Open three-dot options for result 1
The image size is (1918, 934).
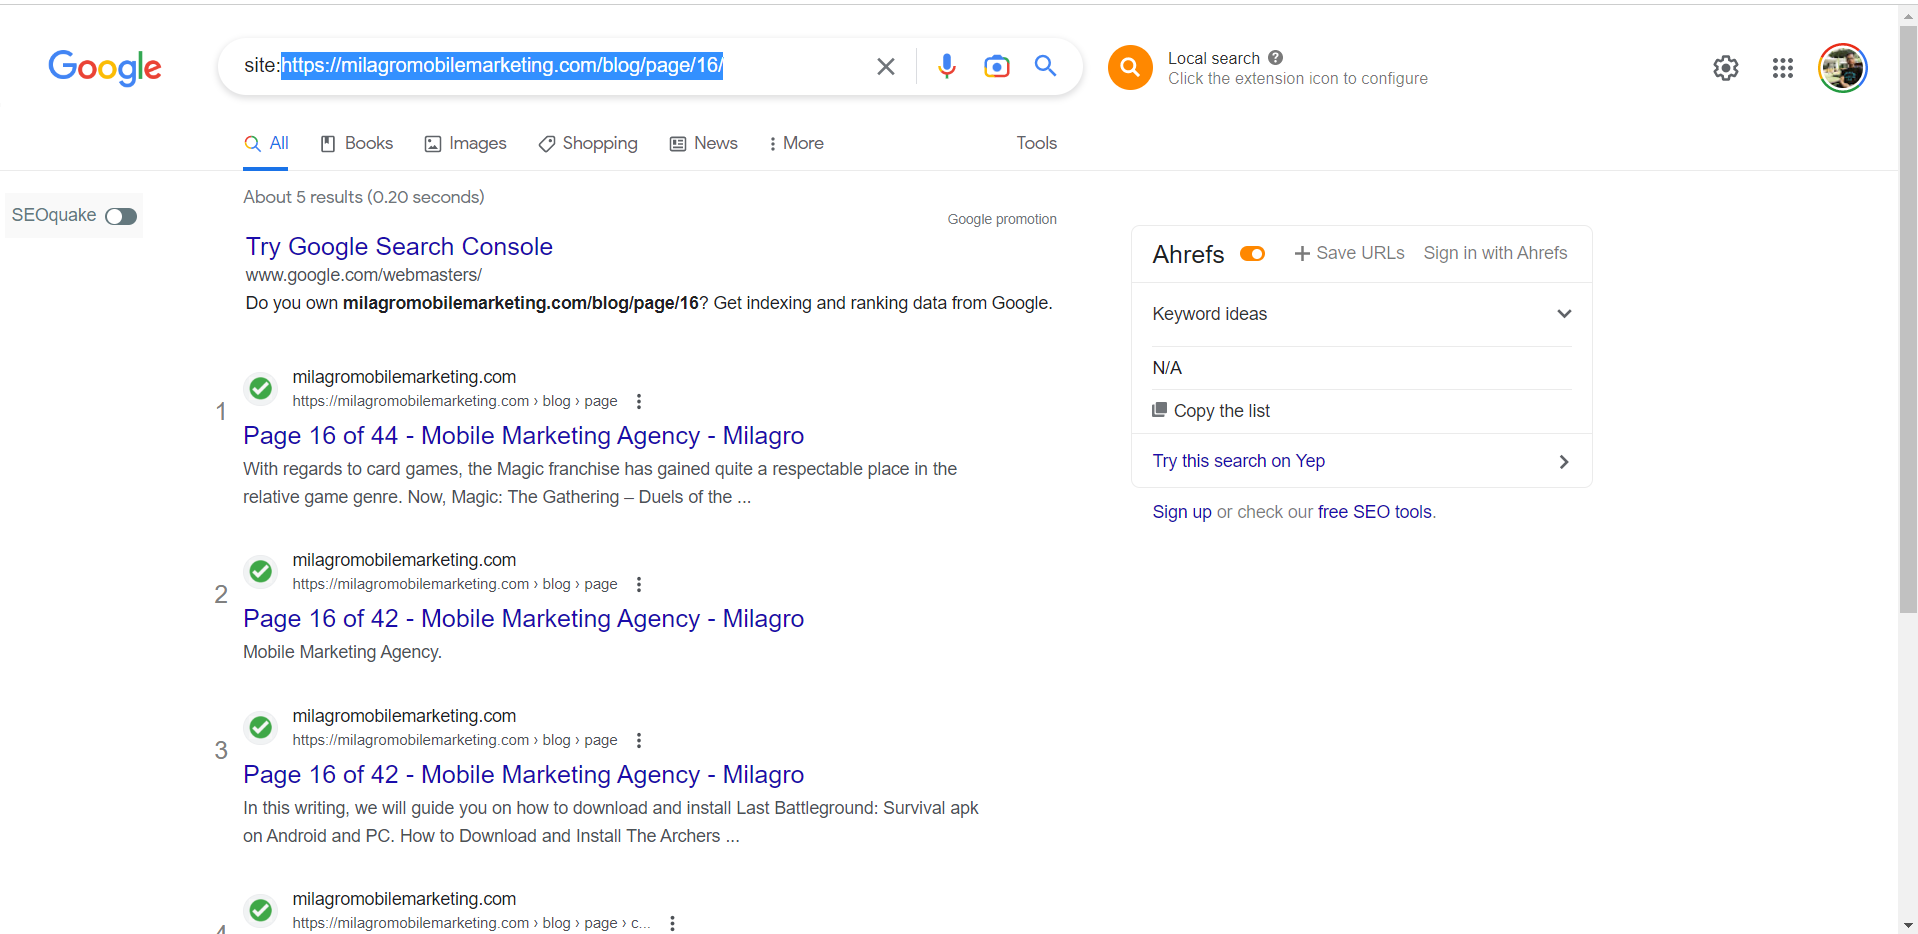tap(639, 401)
